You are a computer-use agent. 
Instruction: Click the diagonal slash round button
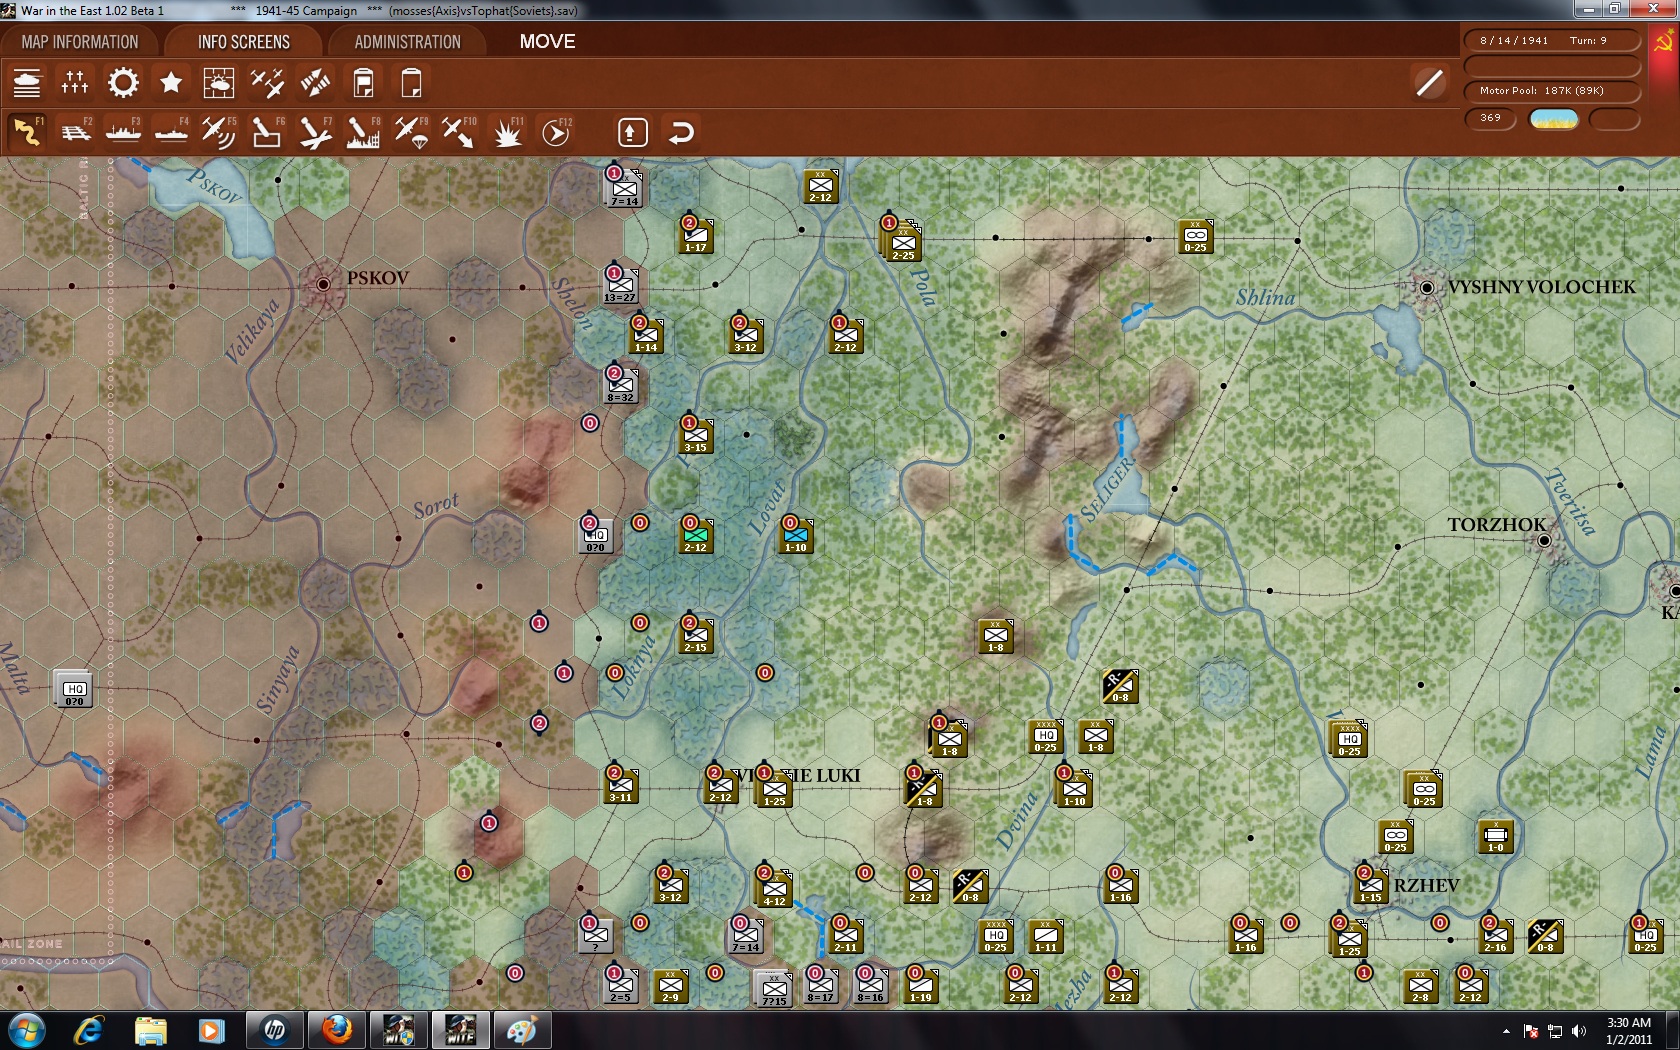[x=1430, y=83]
